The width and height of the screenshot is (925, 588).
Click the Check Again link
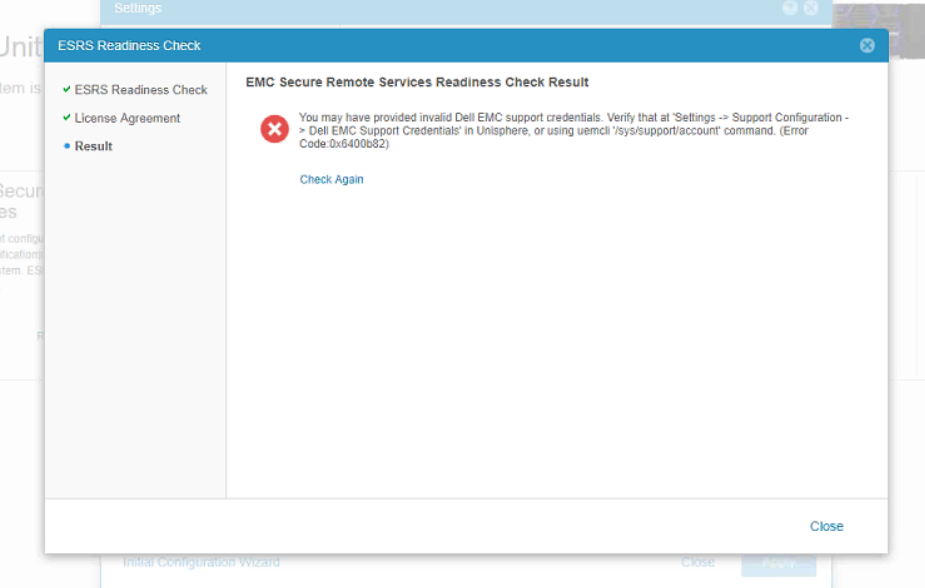click(331, 179)
